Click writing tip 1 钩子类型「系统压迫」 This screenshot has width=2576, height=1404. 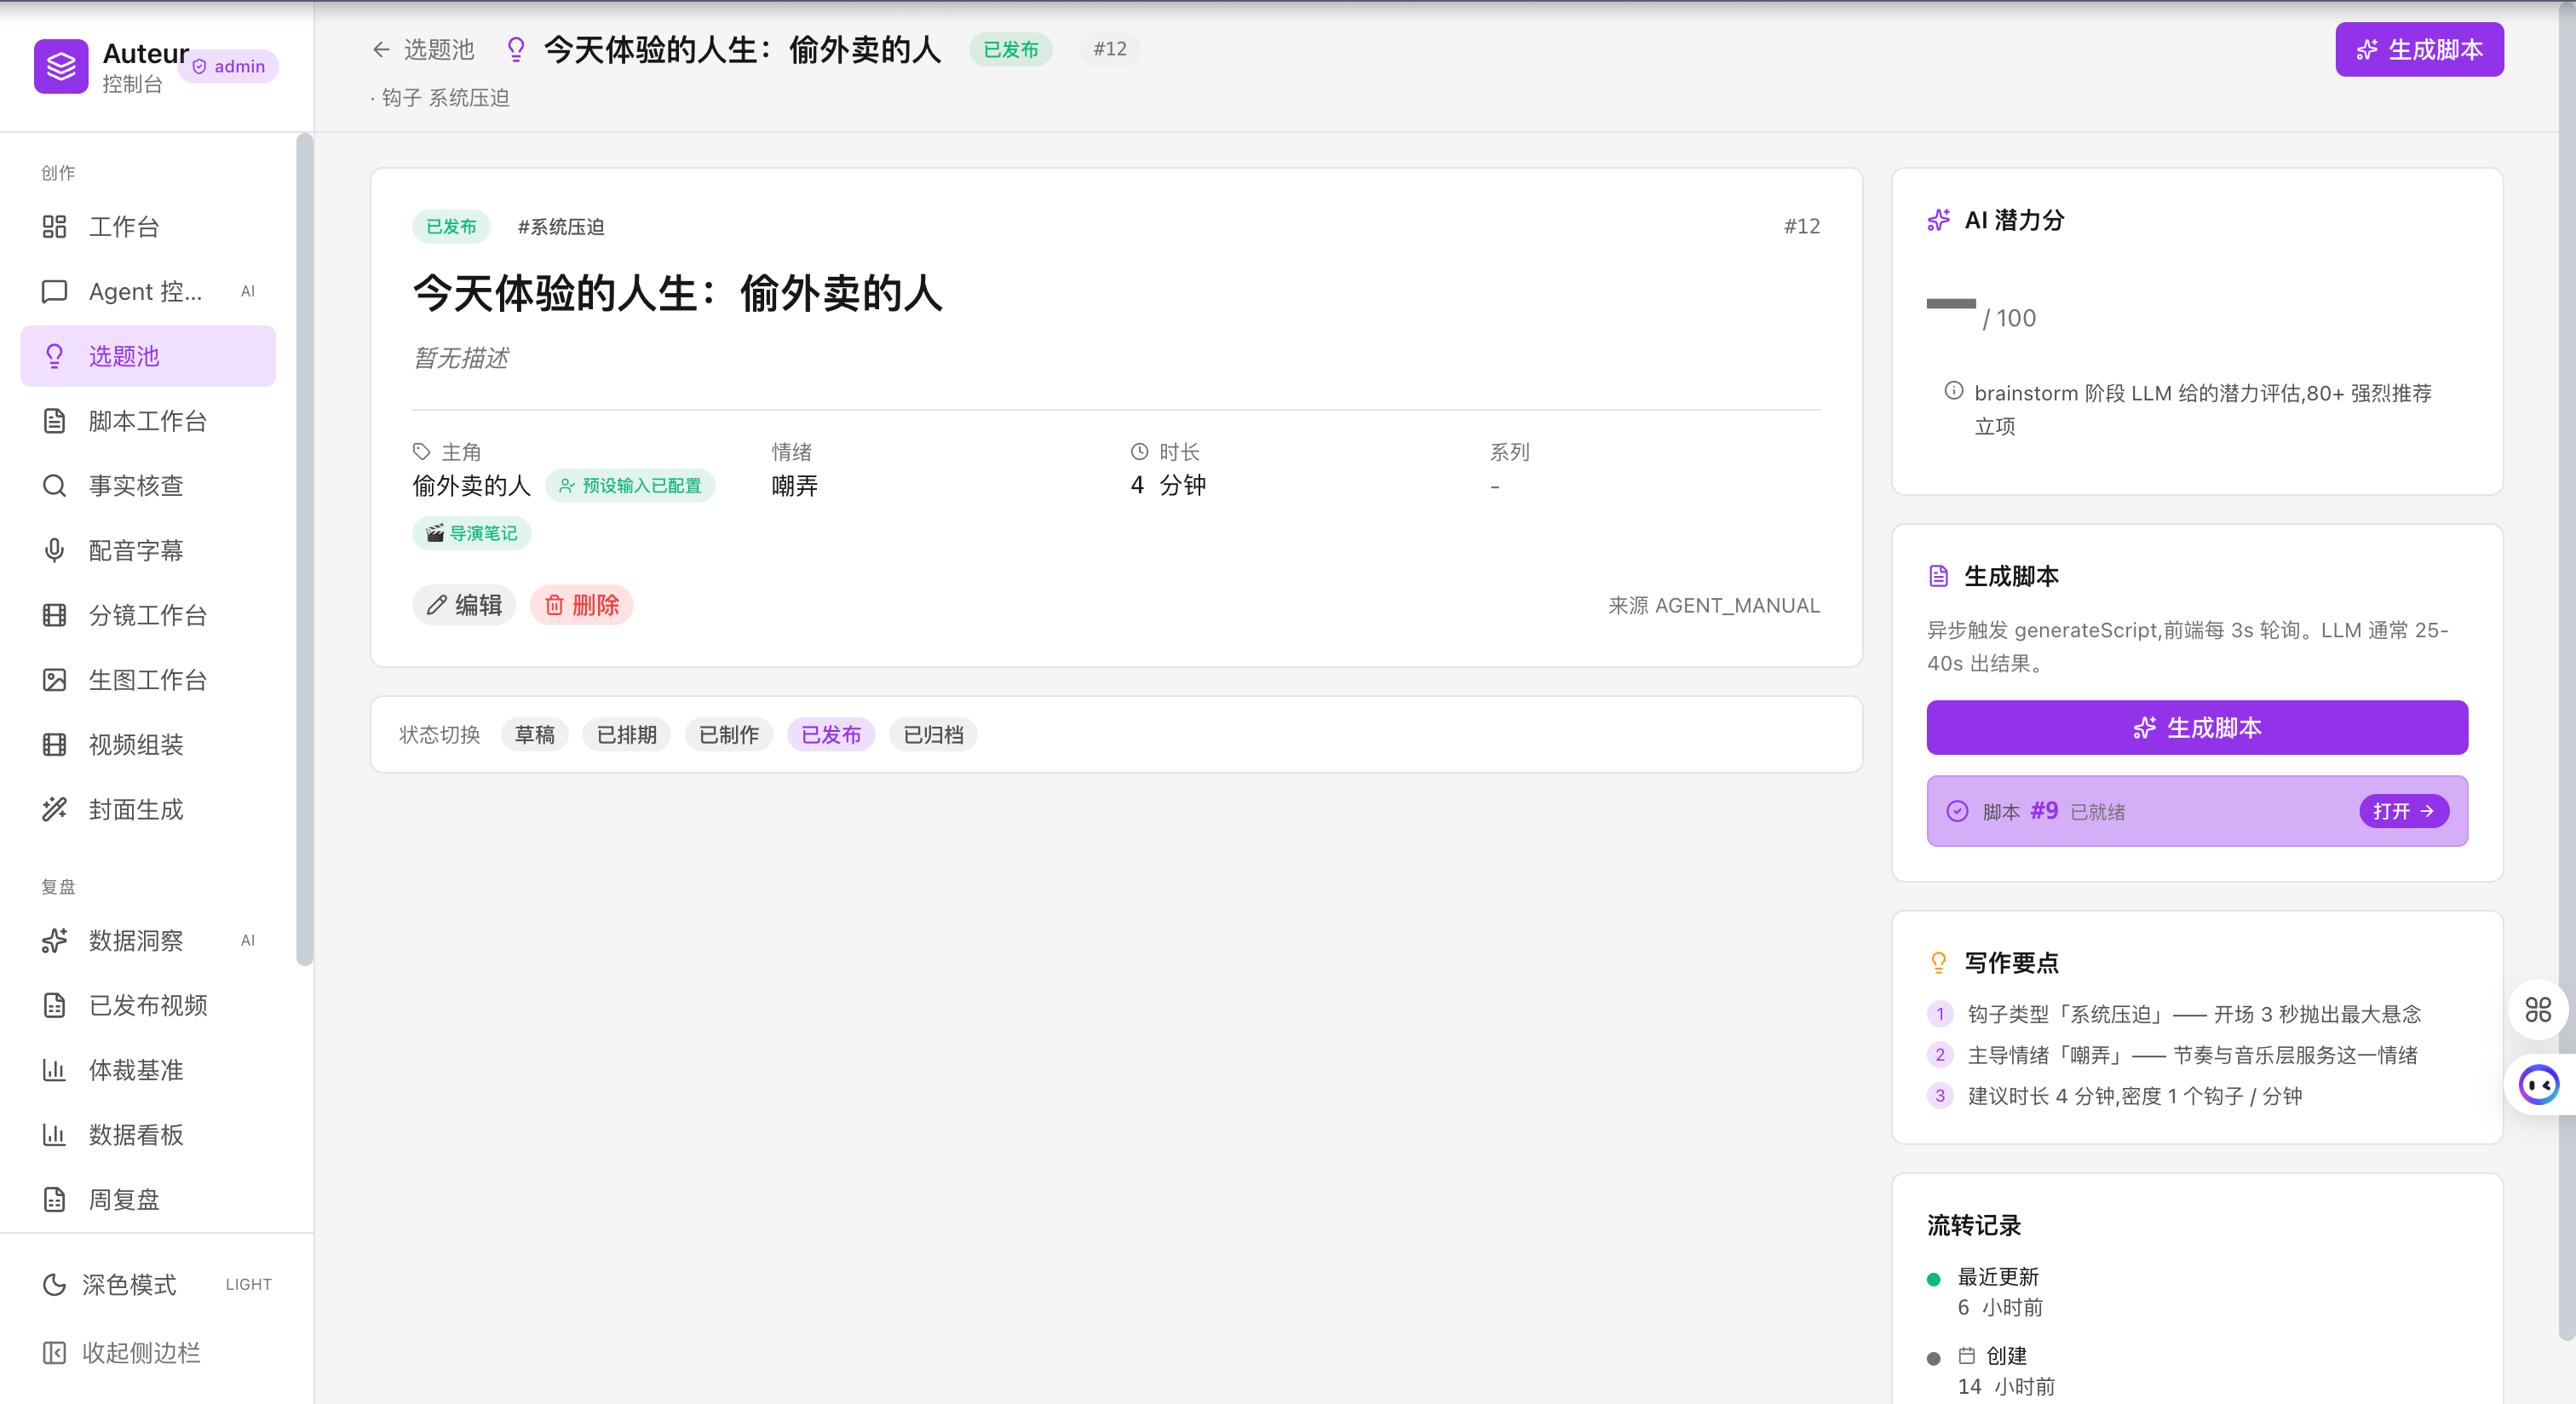coord(2194,1014)
